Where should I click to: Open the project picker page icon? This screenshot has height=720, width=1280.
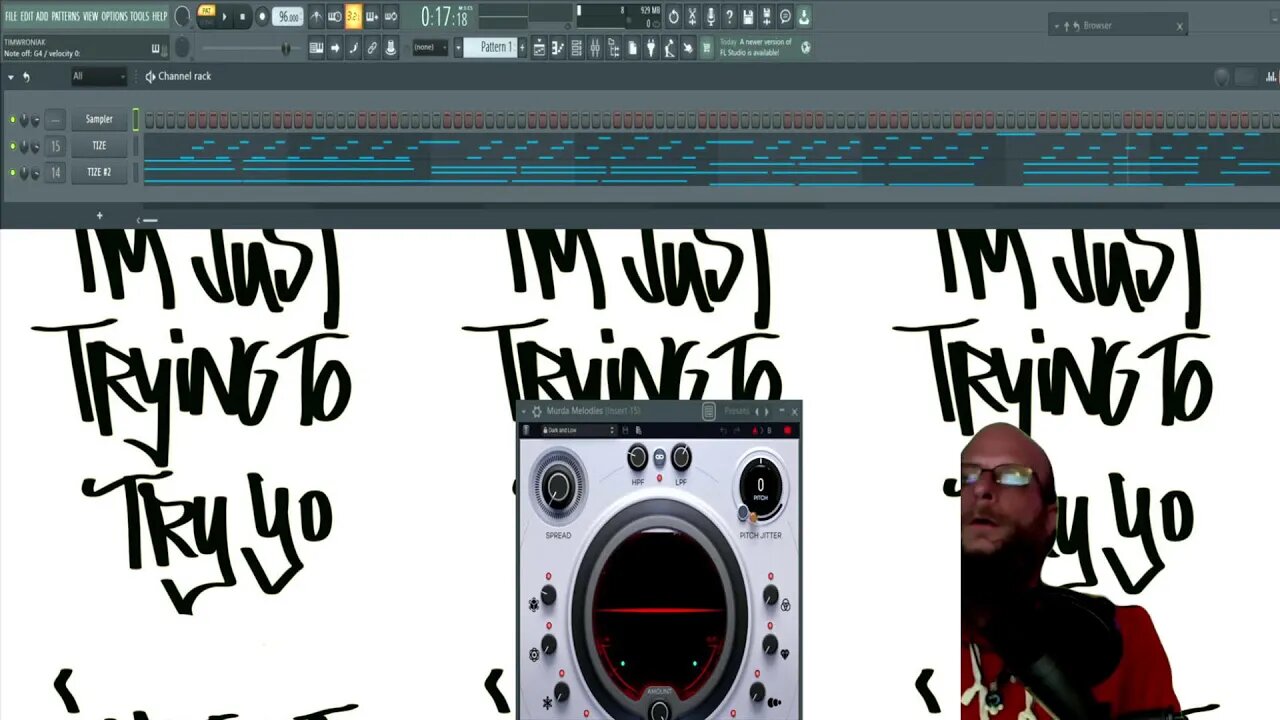point(632,48)
